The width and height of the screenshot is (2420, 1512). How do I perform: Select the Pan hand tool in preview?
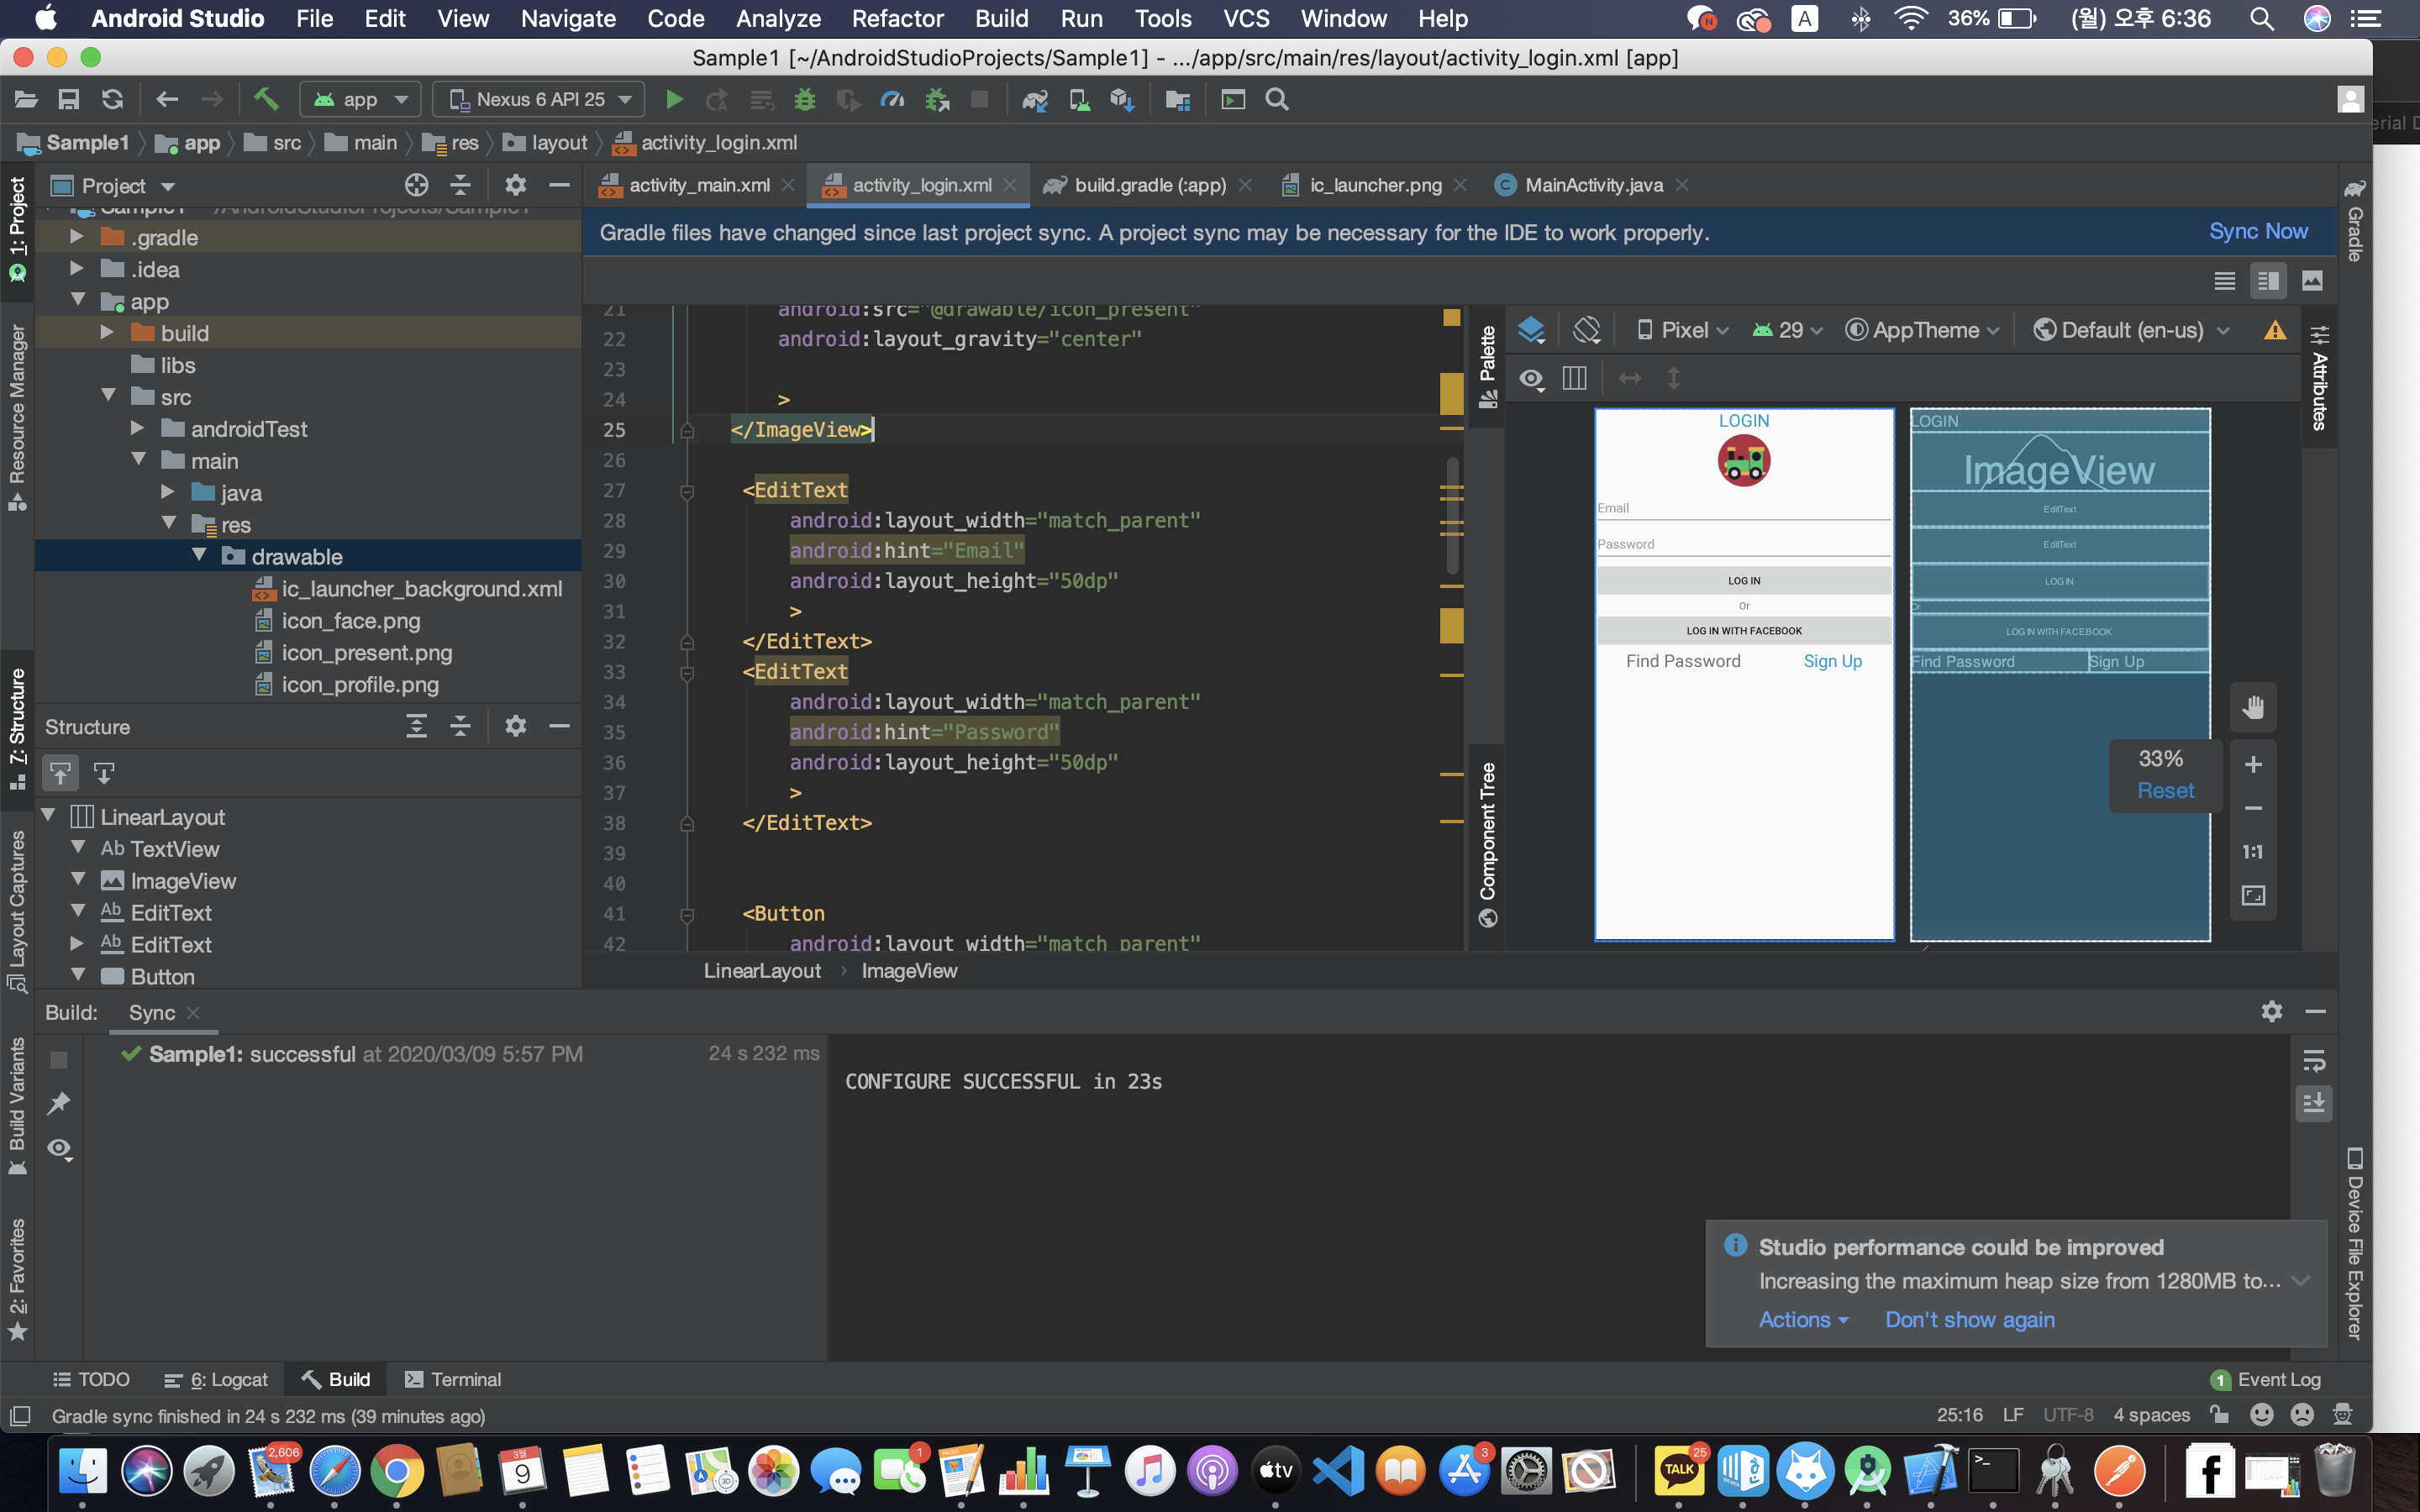click(2253, 708)
